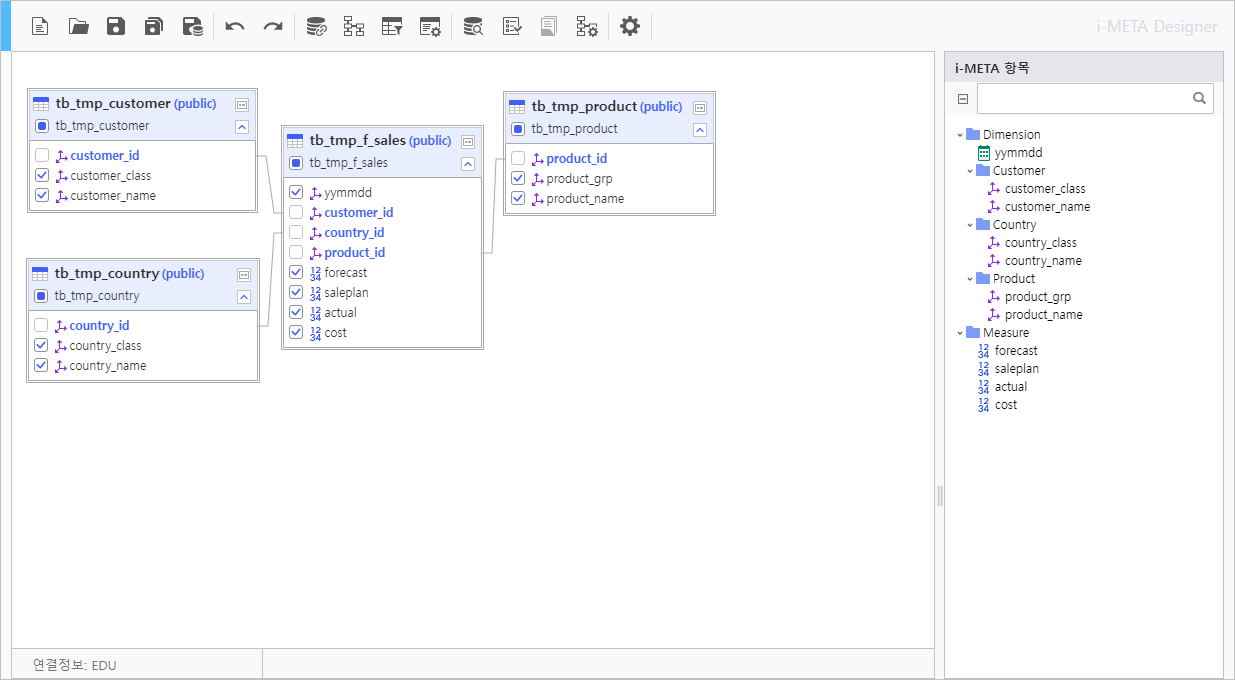Uncheck the saleplan column checkbox
The height and width of the screenshot is (680, 1235).
pos(296,292)
